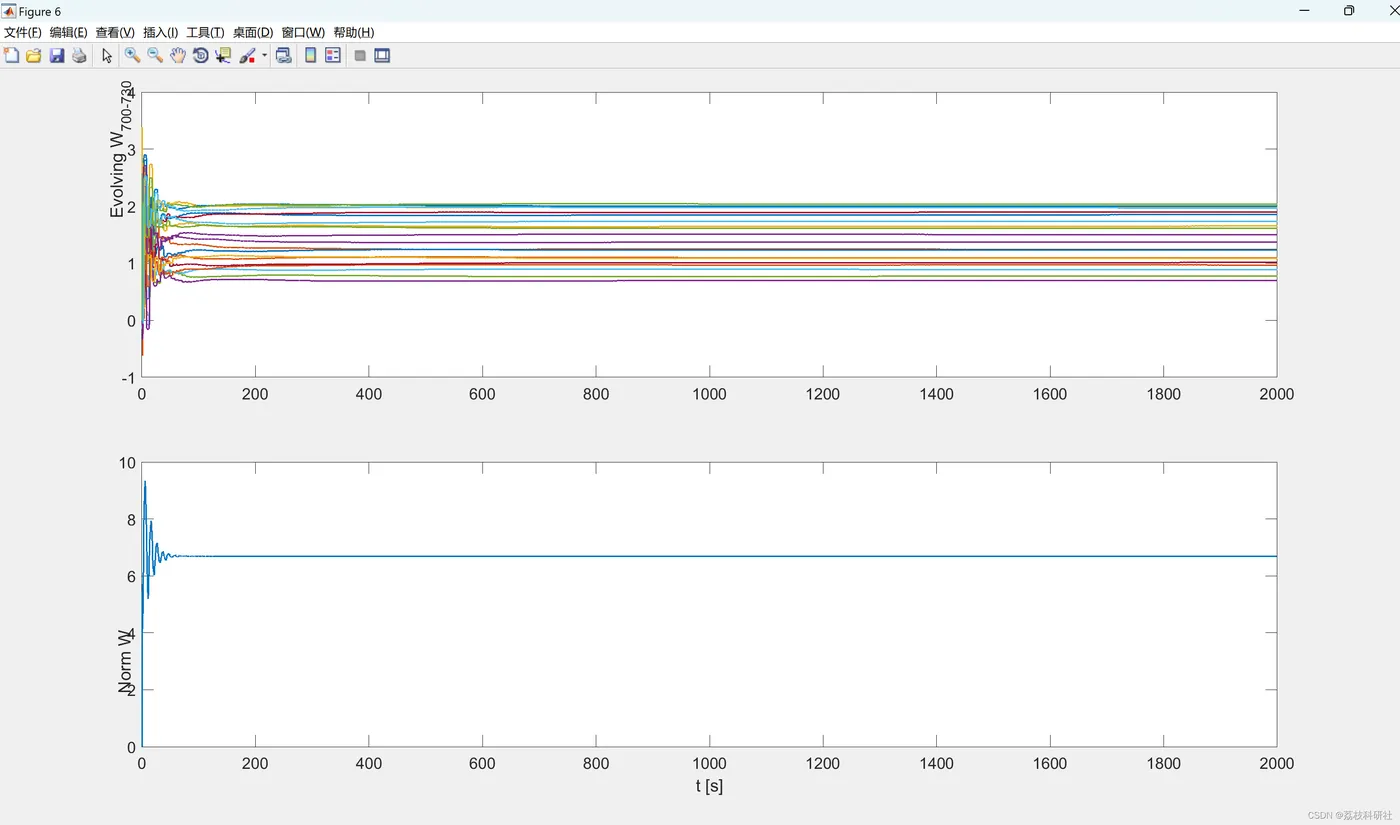This screenshot has width=1400, height=825.
Task: Print the figure with the printer icon
Action: click(x=79, y=56)
